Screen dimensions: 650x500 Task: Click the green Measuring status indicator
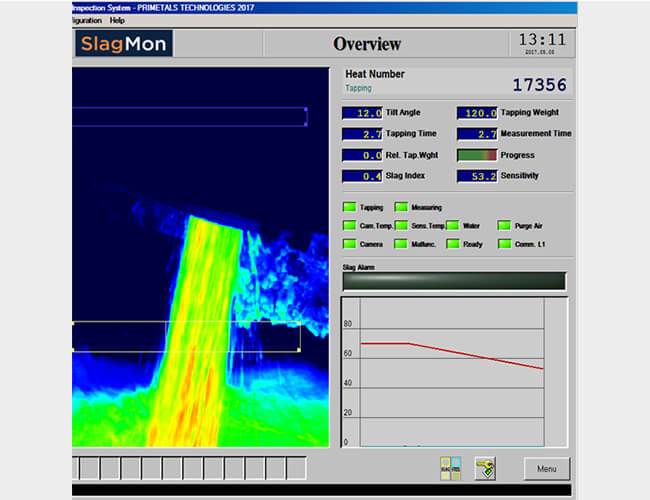[401, 207]
